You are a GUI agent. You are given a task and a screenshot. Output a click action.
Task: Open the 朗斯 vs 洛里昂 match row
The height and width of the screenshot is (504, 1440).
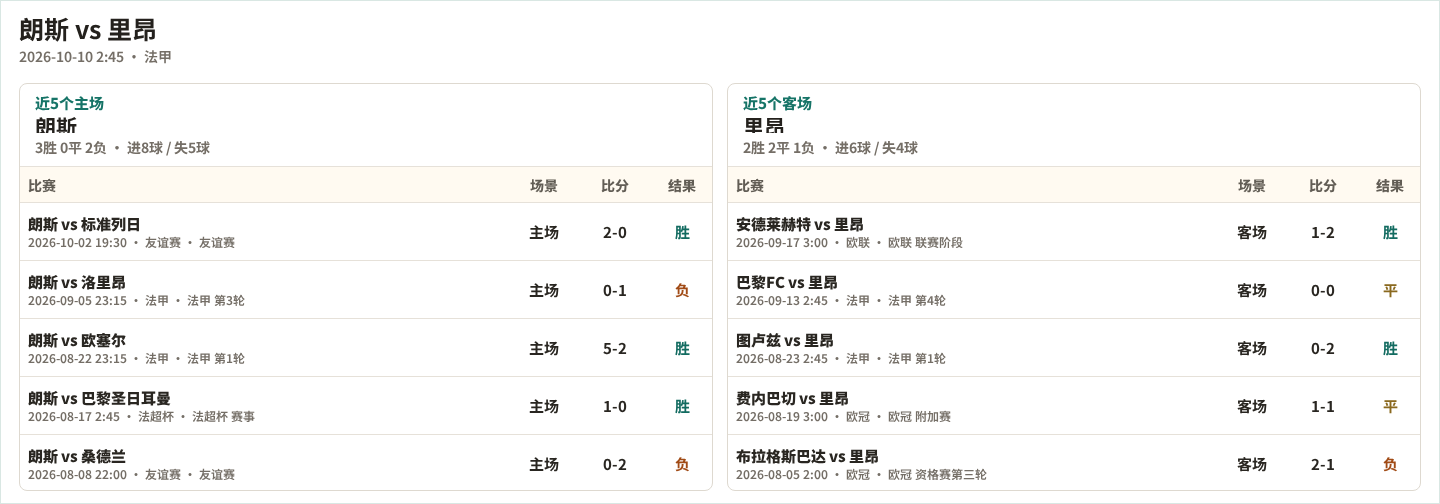366,290
